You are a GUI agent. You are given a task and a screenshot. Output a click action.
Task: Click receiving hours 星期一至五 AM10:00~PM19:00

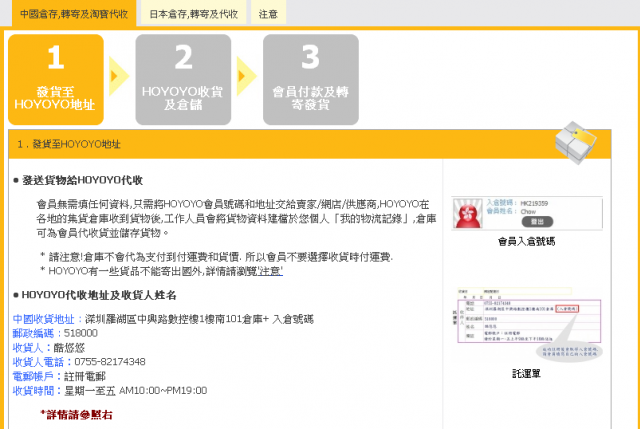(136, 391)
